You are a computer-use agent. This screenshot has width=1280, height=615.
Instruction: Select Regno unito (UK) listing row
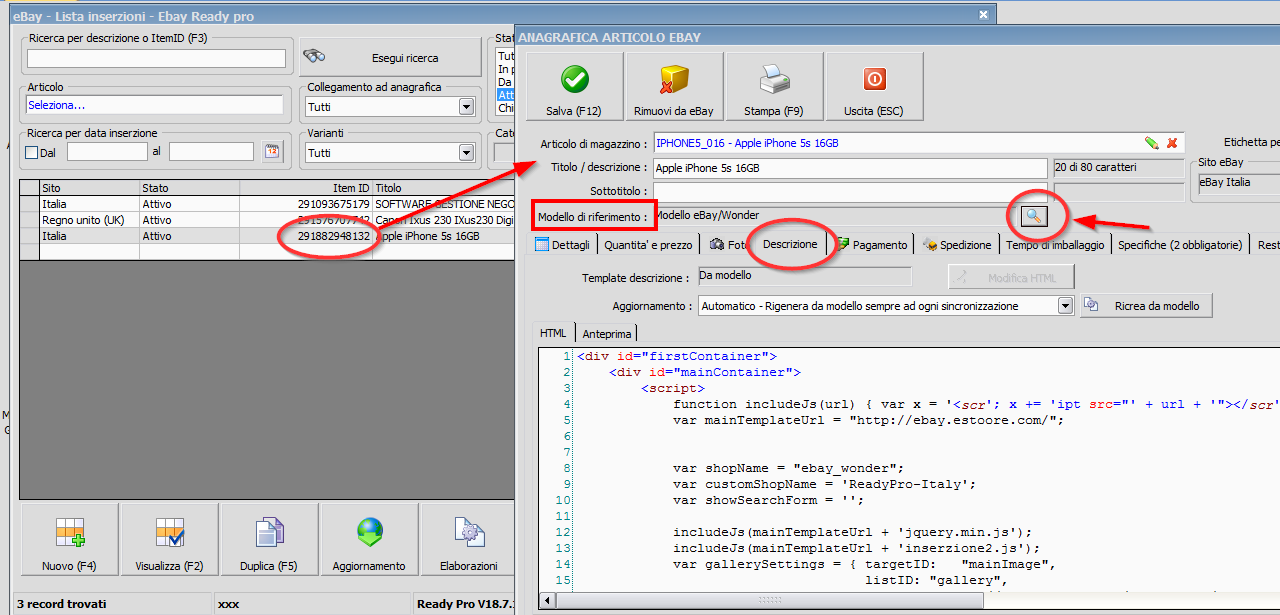268,220
